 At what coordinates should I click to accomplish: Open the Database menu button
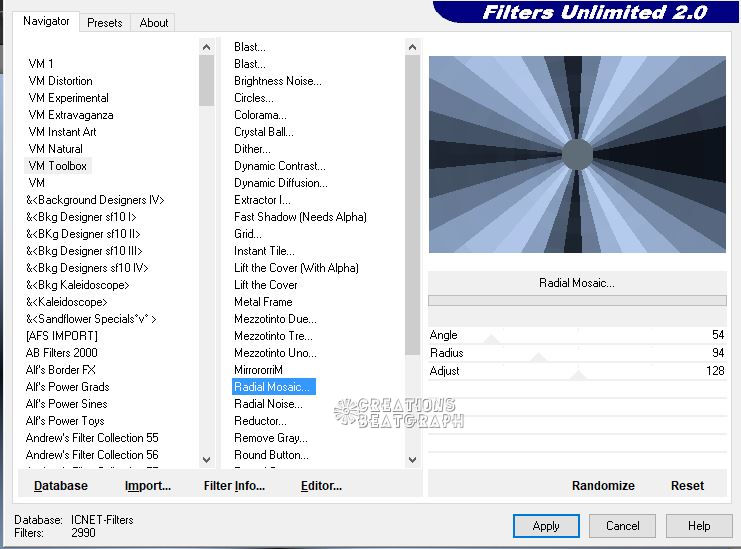click(61, 486)
